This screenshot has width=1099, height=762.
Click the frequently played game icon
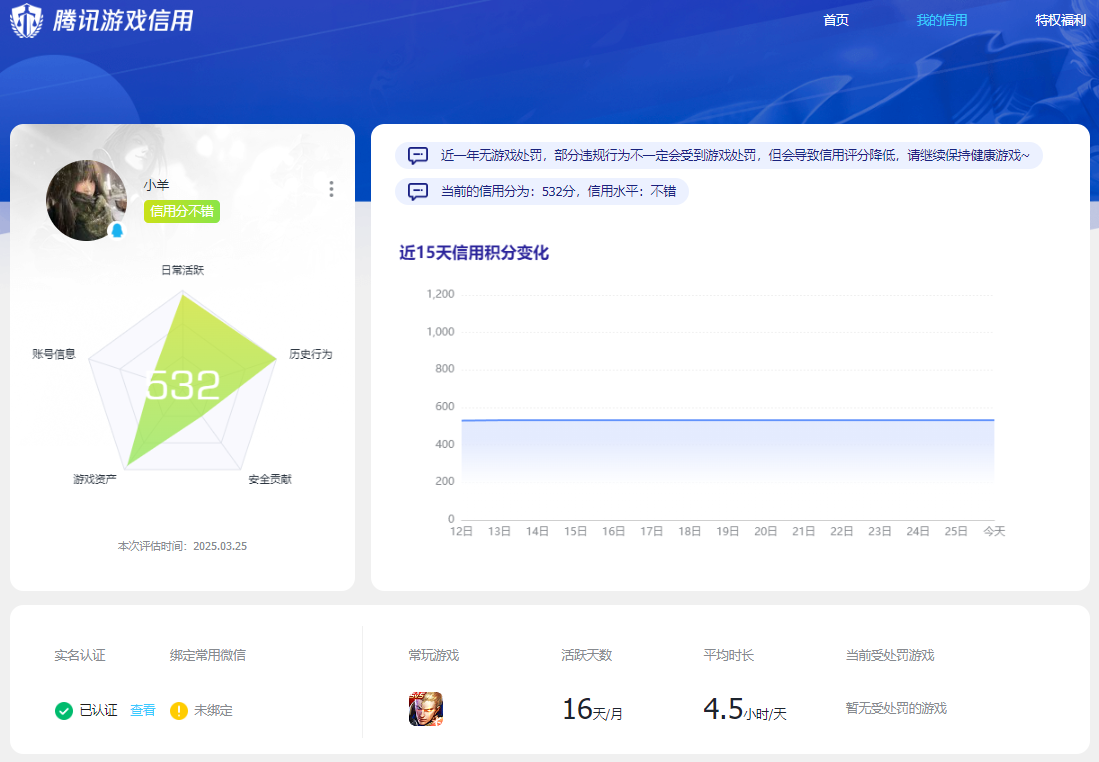pyautogui.click(x=426, y=709)
